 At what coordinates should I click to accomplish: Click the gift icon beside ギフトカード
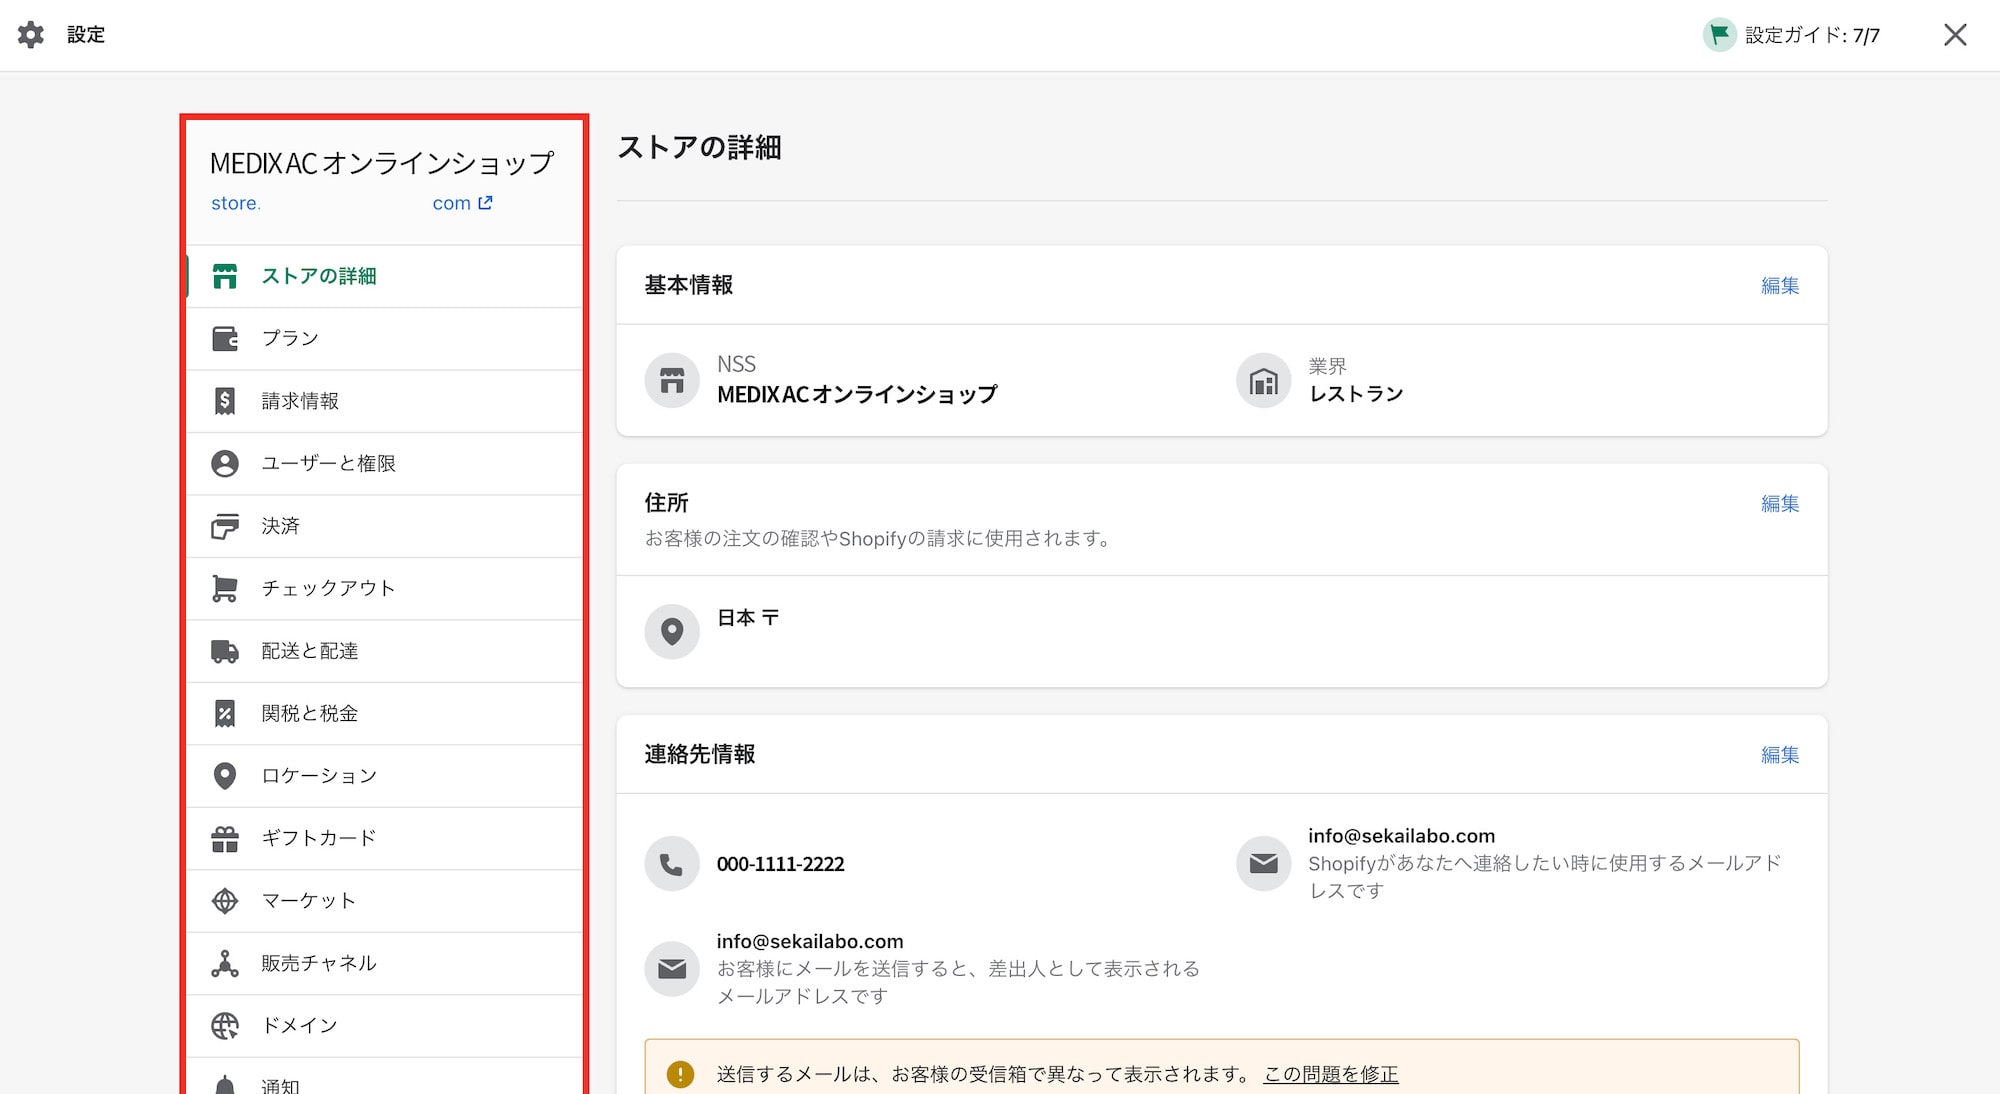pyautogui.click(x=225, y=839)
